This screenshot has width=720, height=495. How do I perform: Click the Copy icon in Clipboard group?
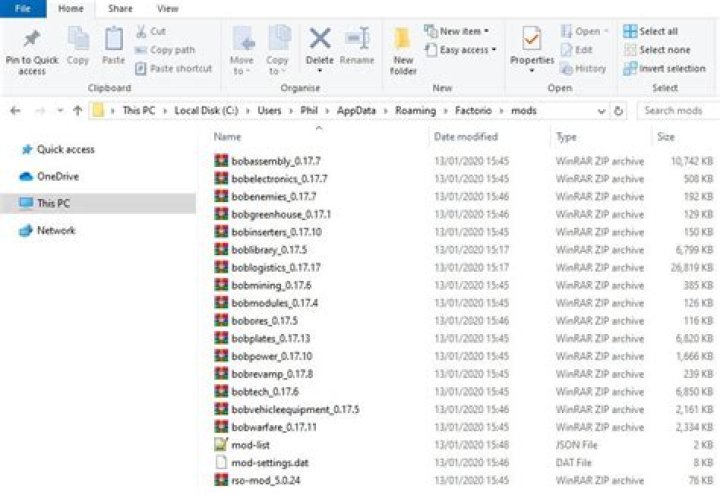(78, 39)
